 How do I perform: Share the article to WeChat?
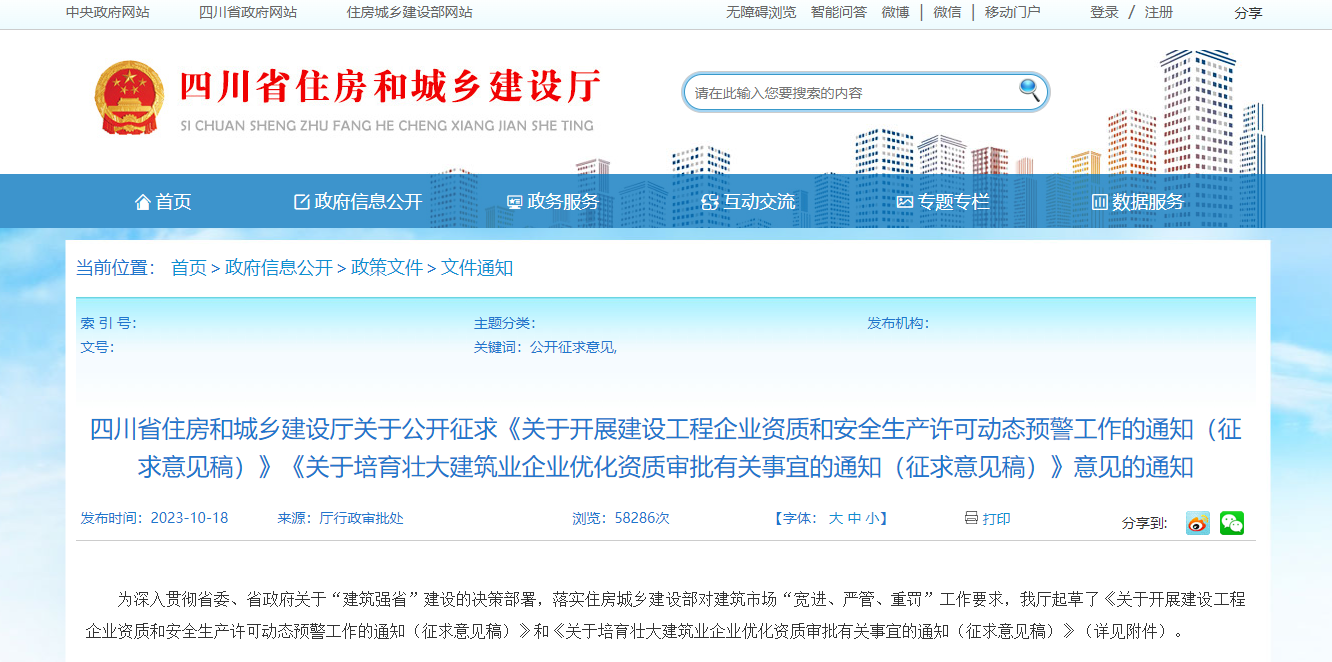click(1231, 523)
